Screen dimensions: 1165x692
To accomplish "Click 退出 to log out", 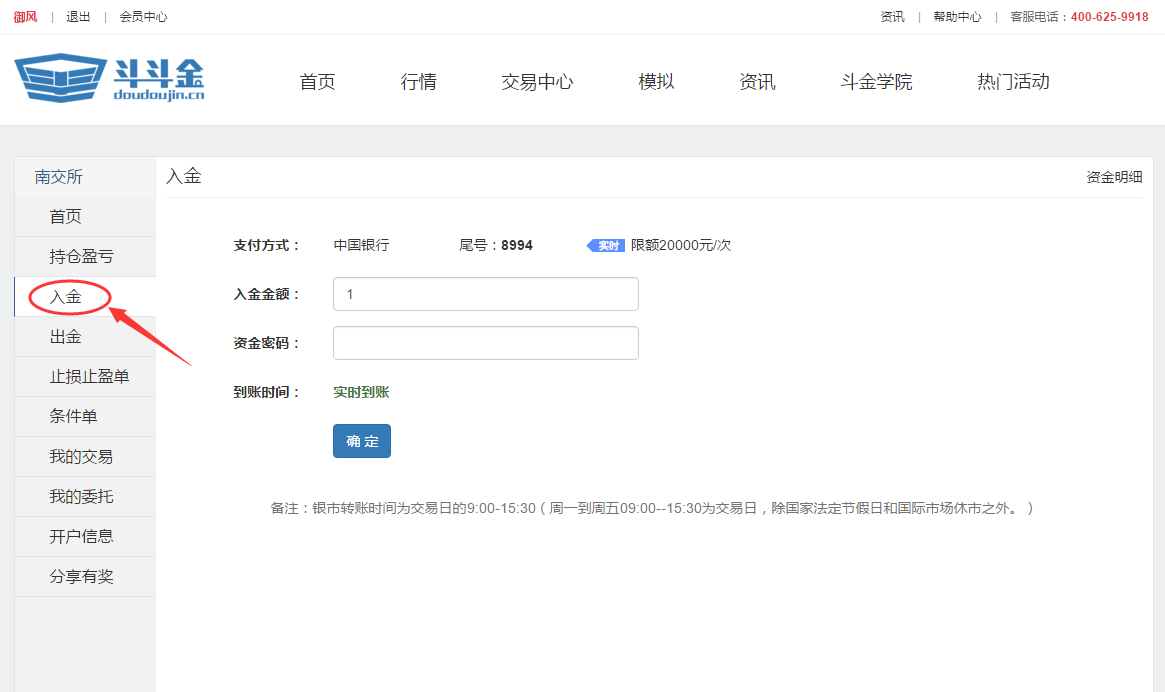I will (x=78, y=16).
